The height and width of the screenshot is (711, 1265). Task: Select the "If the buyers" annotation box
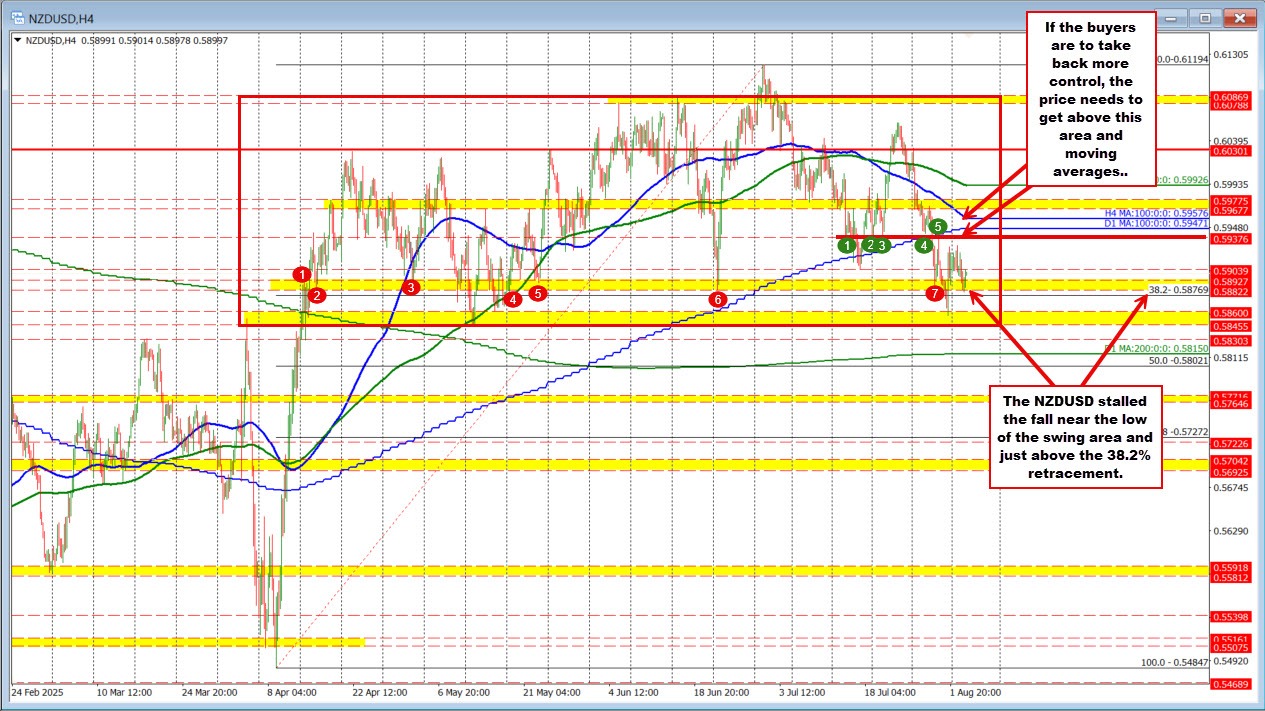[1094, 96]
